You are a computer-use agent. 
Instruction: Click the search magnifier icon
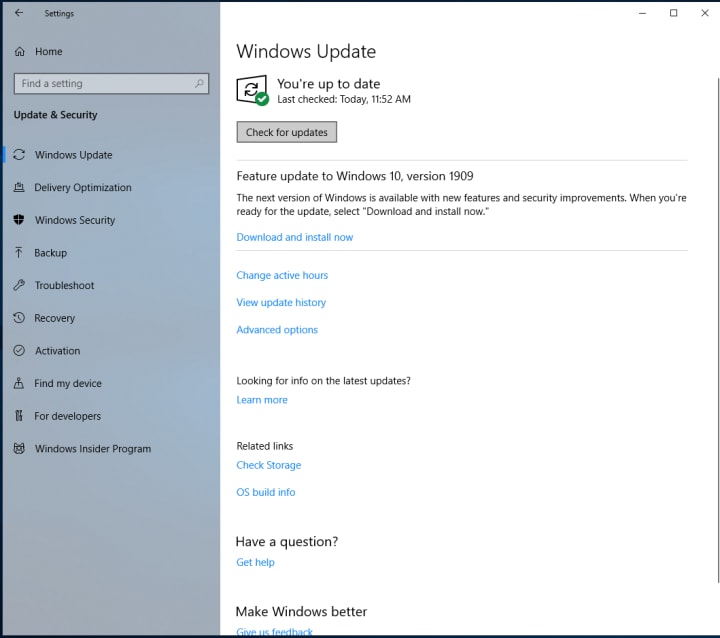click(199, 84)
